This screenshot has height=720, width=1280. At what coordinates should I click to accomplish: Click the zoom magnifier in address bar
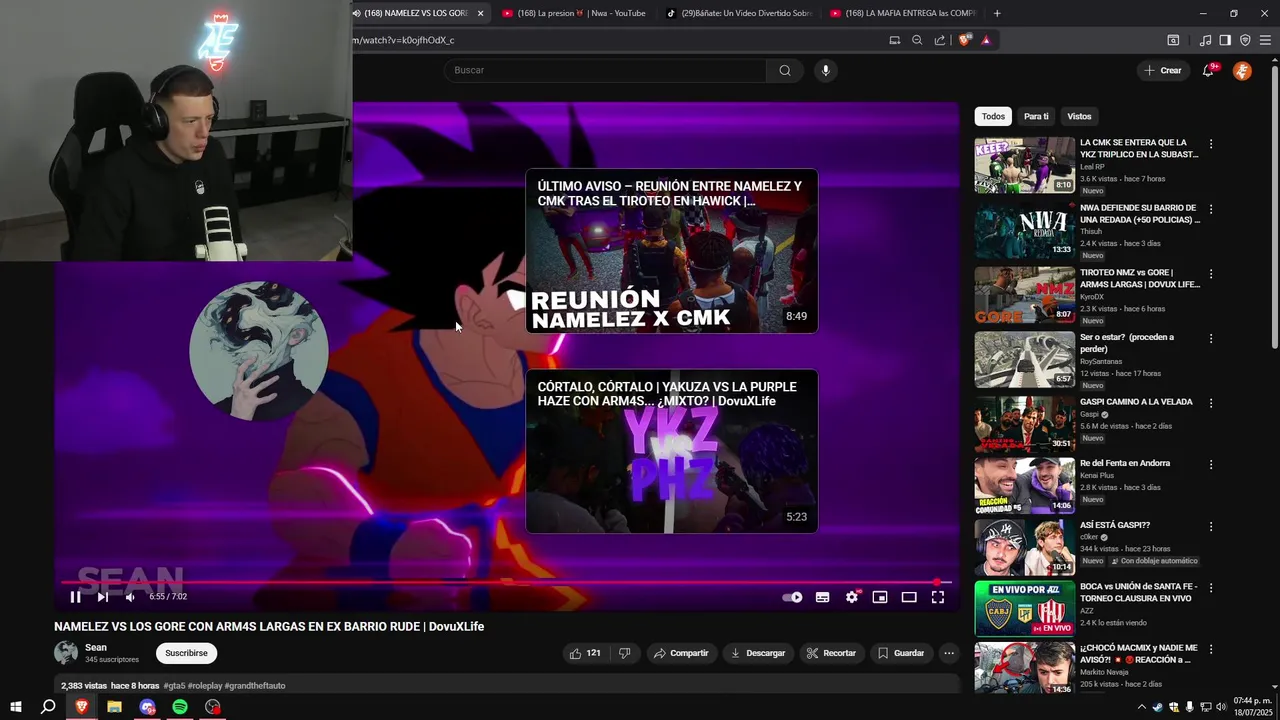917,40
